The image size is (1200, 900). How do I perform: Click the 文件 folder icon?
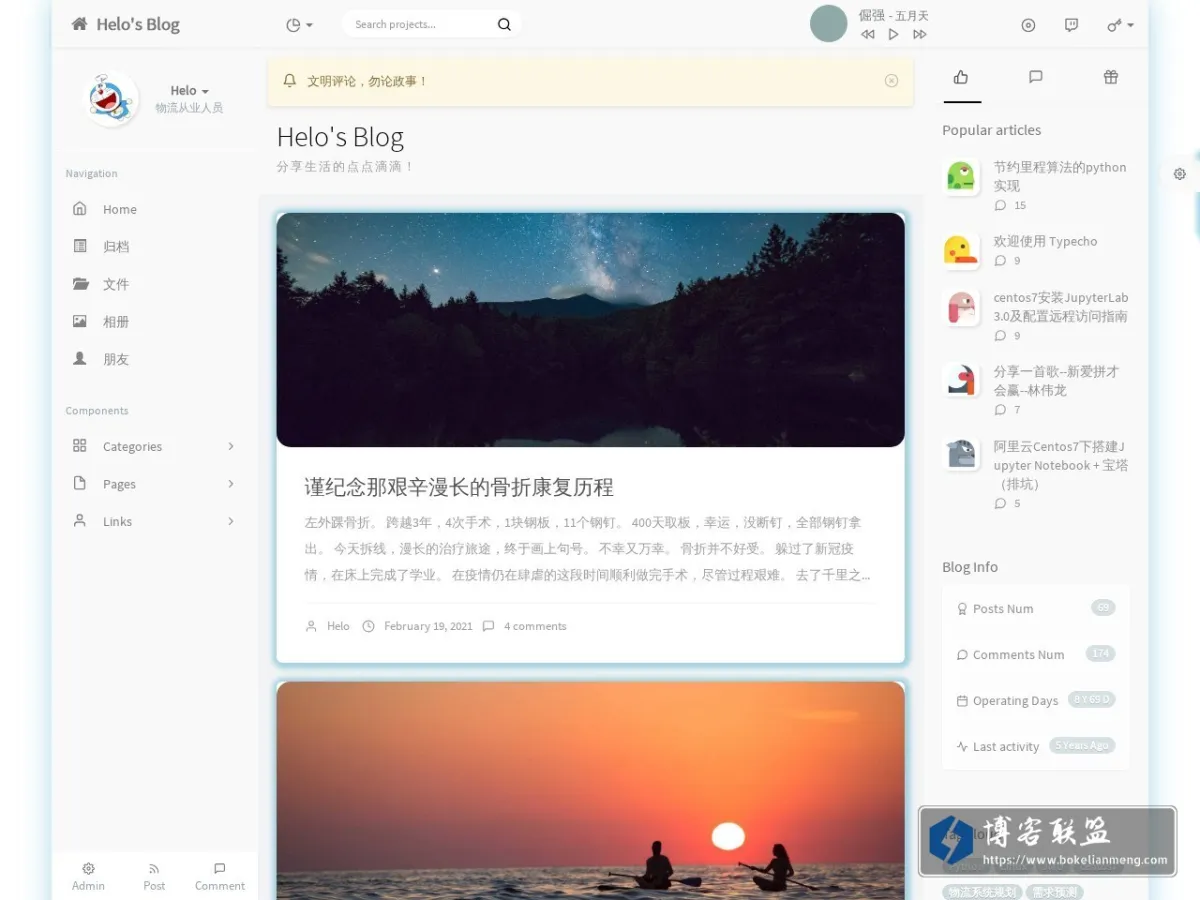[80, 283]
